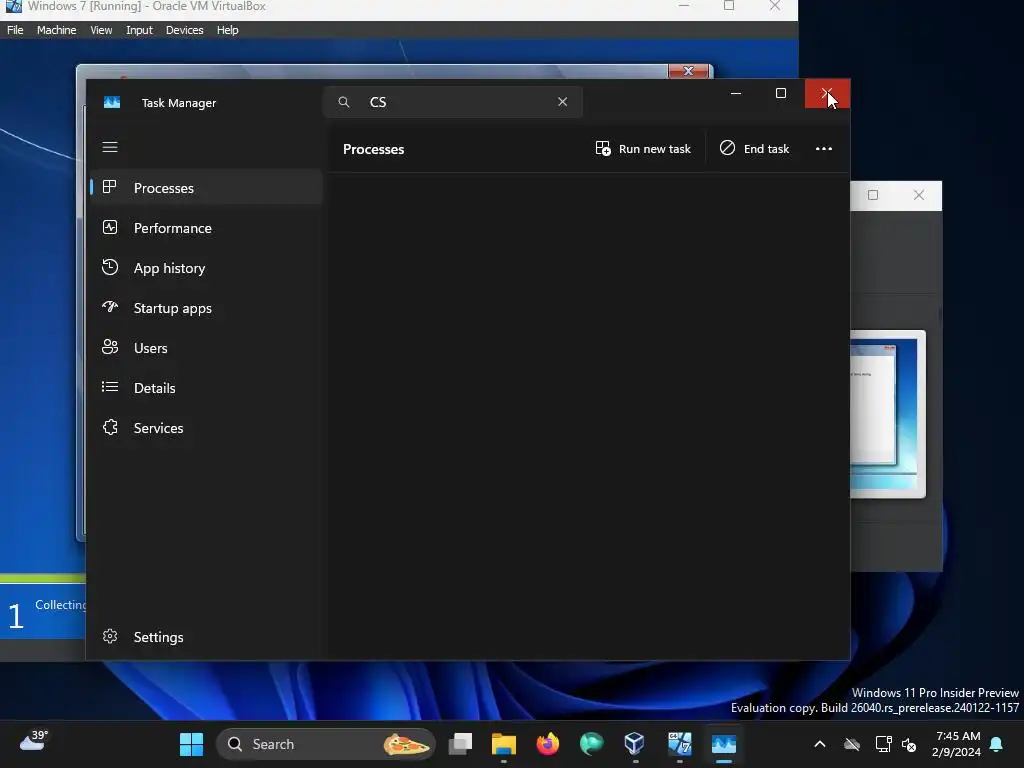The height and width of the screenshot is (768, 1024).
Task: Maximize the Task Manager window
Action: (x=780, y=93)
